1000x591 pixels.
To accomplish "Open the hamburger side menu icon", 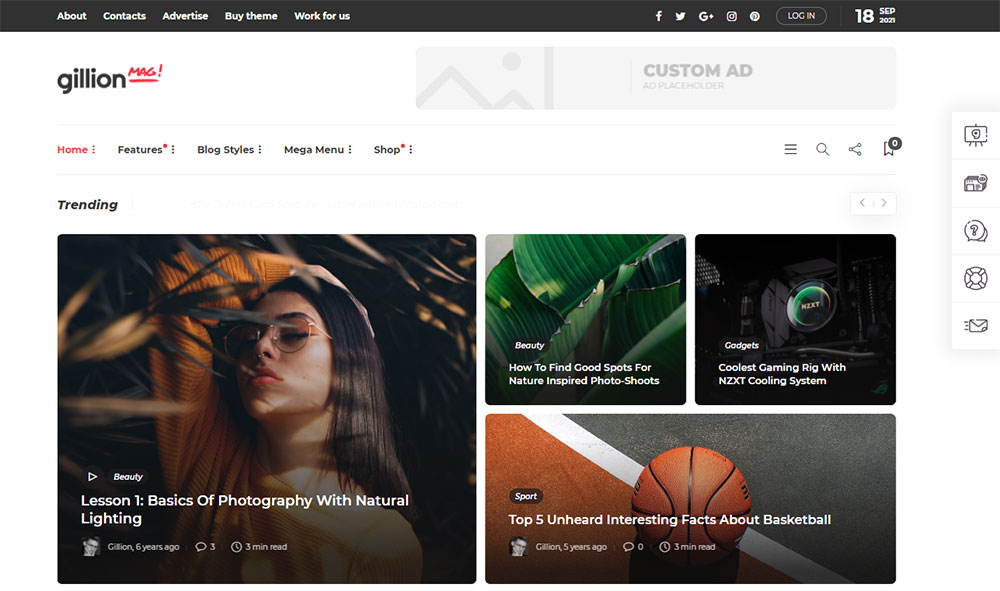I will click(790, 149).
